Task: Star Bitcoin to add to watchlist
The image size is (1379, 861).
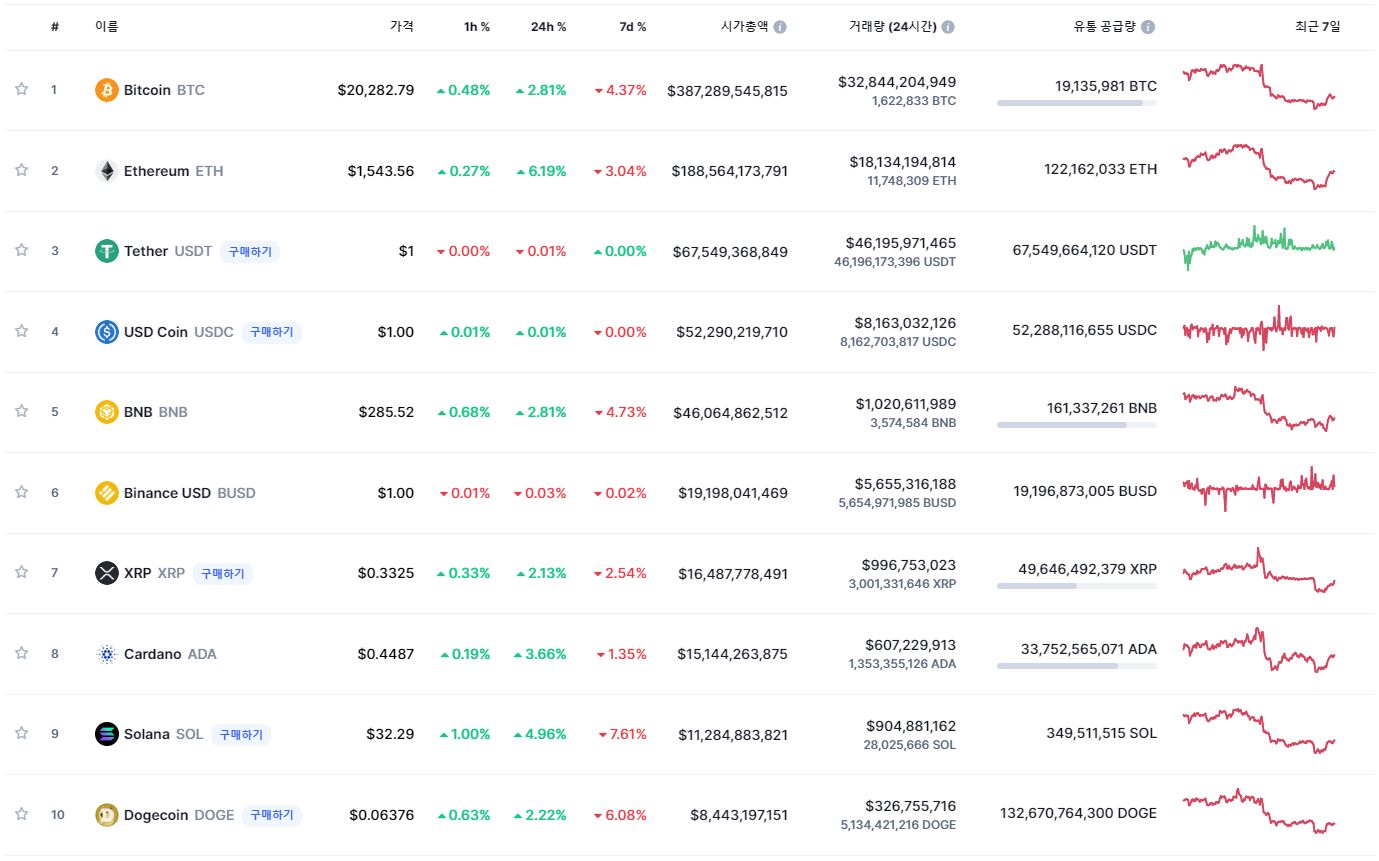Action: [x=21, y=89]
